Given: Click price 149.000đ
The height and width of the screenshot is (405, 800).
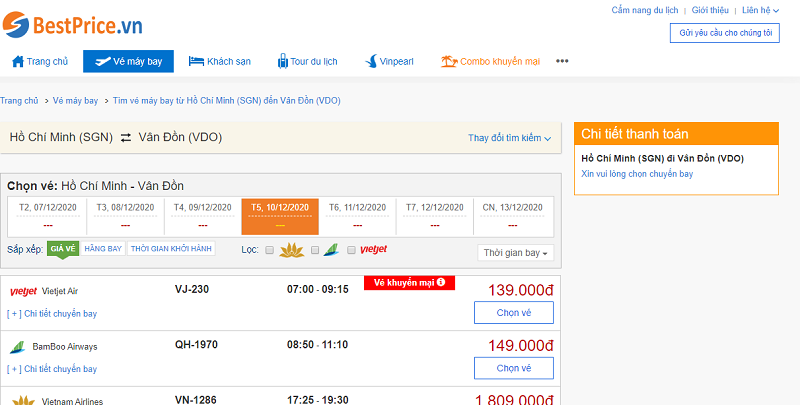Looking at the screenshot, I should pos(521,346).
